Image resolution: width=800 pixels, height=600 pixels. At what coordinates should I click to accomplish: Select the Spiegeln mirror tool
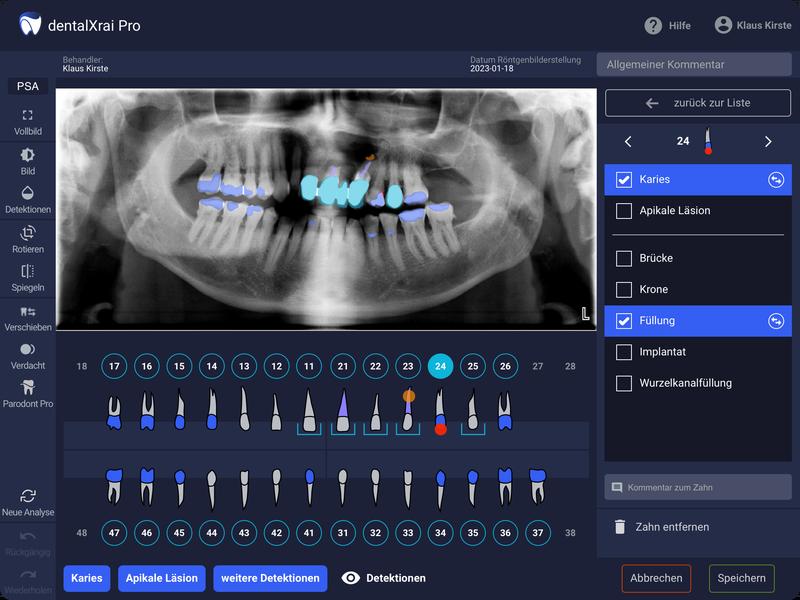(x=27, y=278)
